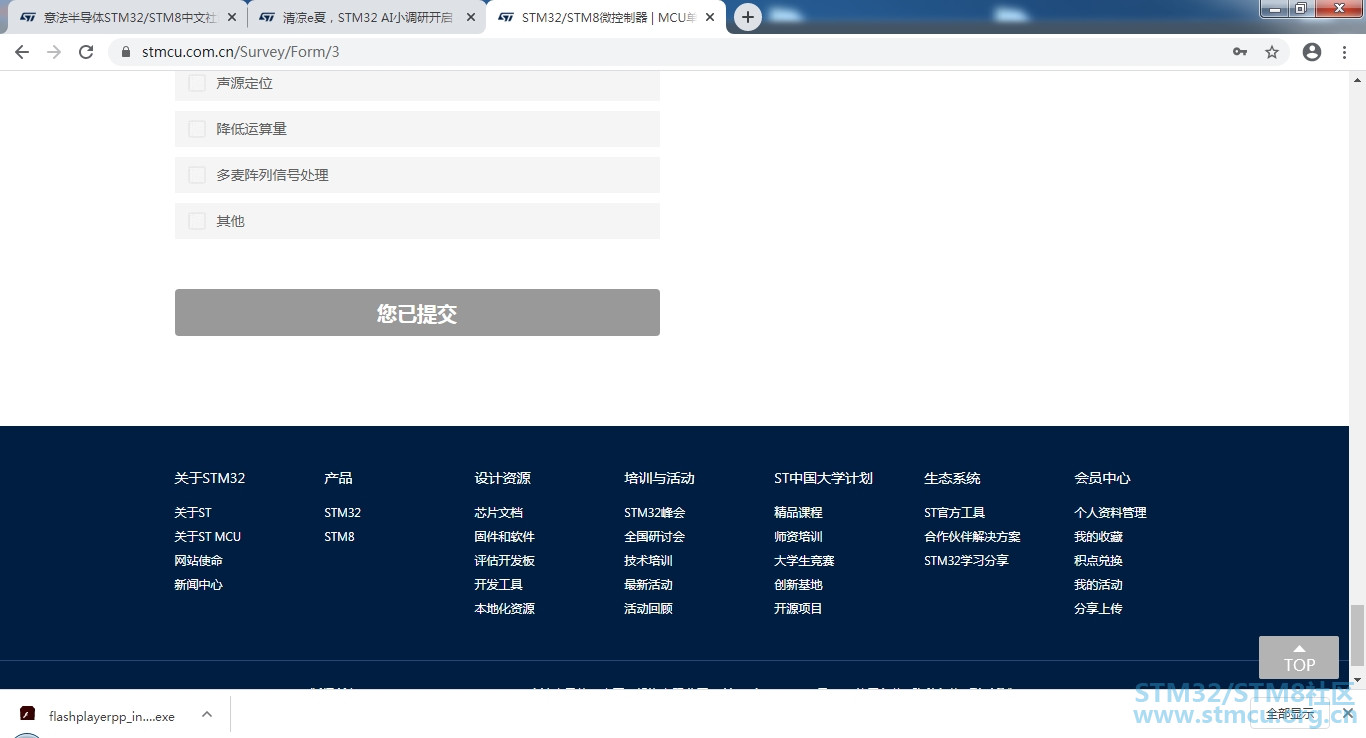Switch to the 清凉e夏 STM32 AI小调研 tab
The image size is (1366, 738).
pos(366,17)
